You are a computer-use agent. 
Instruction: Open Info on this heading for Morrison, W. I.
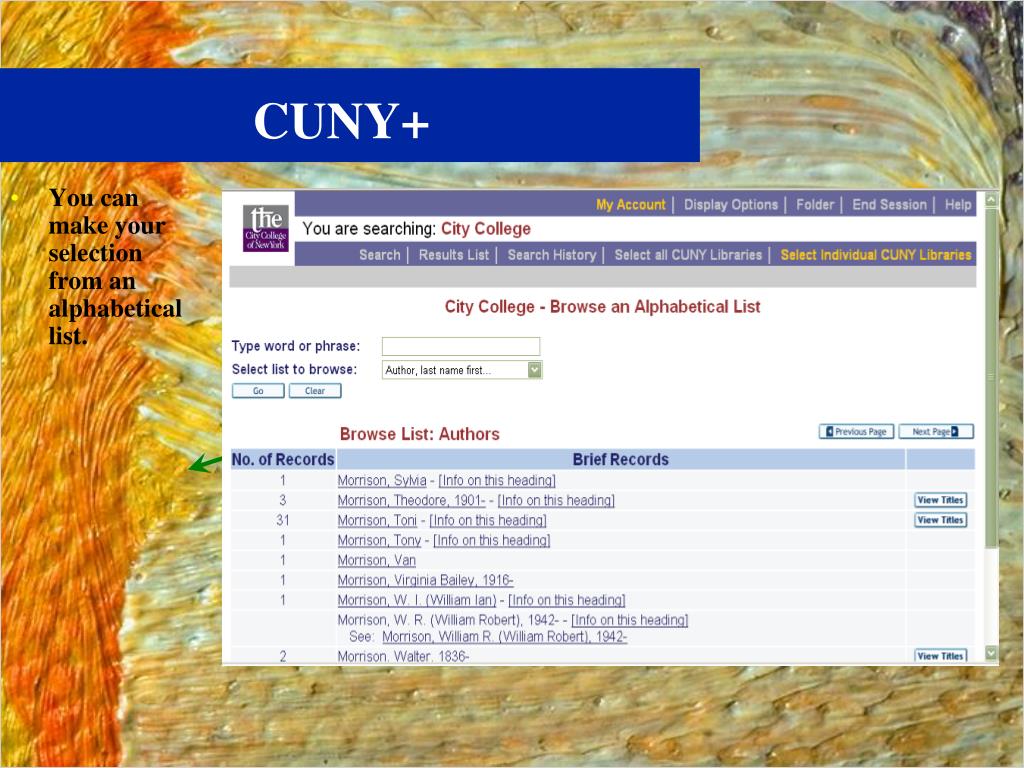[567, 600]
